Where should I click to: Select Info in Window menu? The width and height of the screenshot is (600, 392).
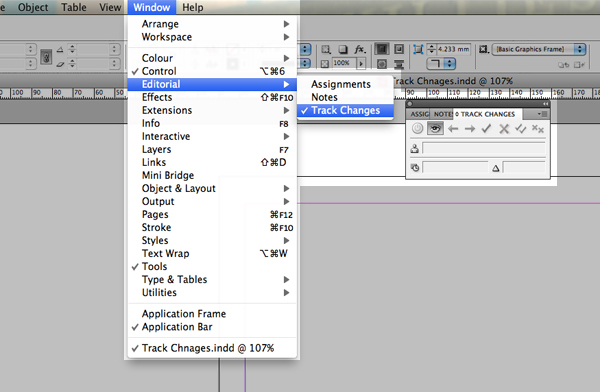click(x=212, y=123)
